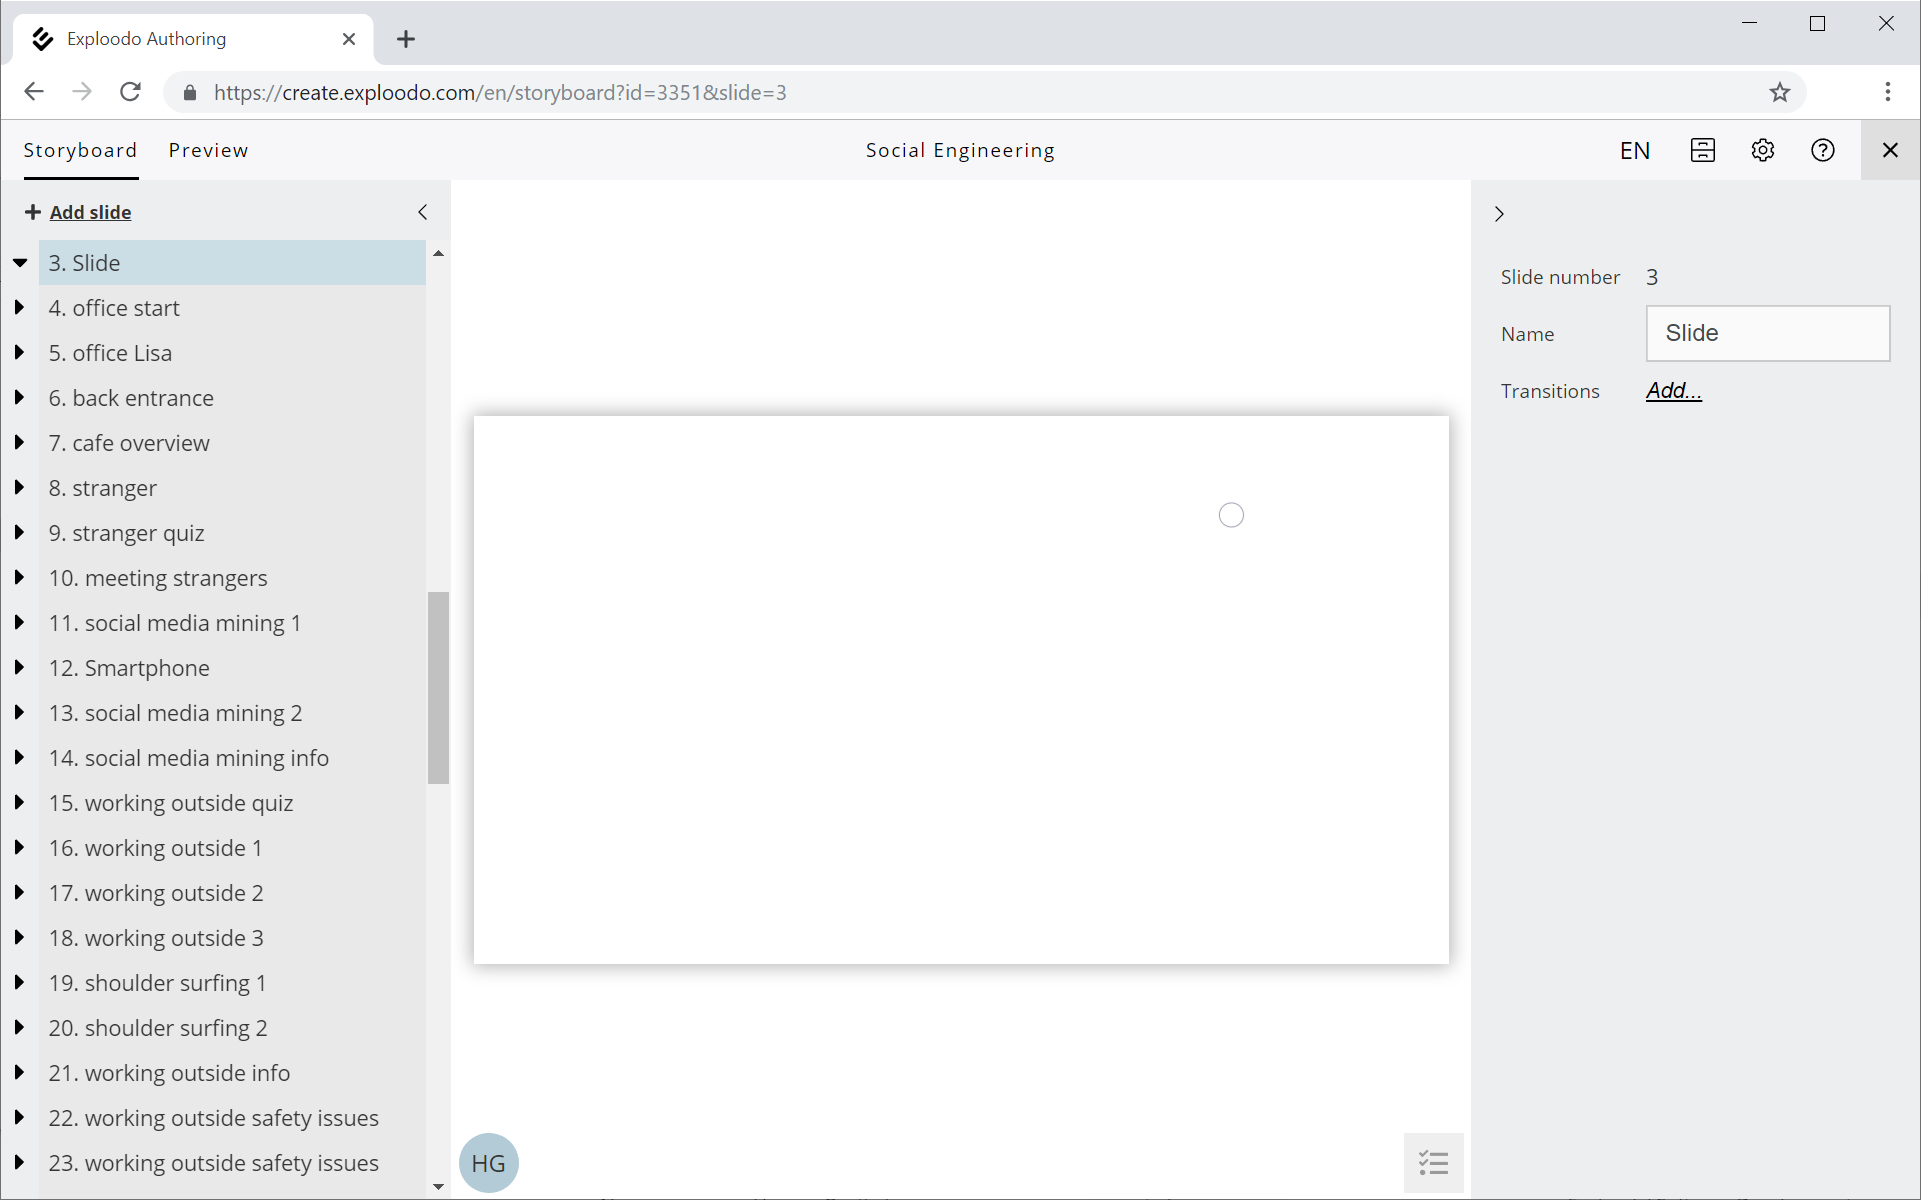The height and width of the screenshot is (1200, 1921).
Task: Expand the 4. office start slide
Action: 19,308
